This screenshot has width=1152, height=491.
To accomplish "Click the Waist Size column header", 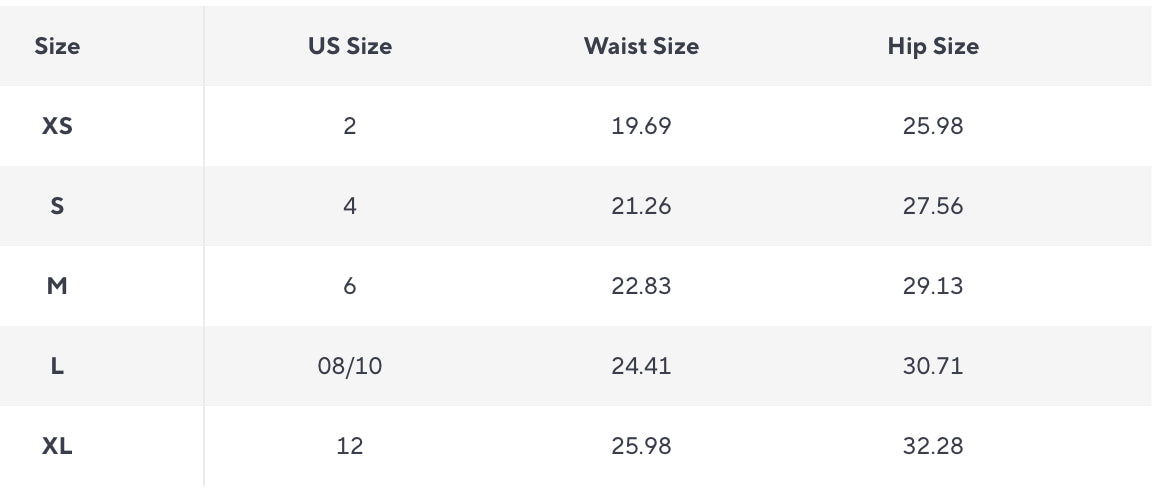I will (x=641, y=46).
